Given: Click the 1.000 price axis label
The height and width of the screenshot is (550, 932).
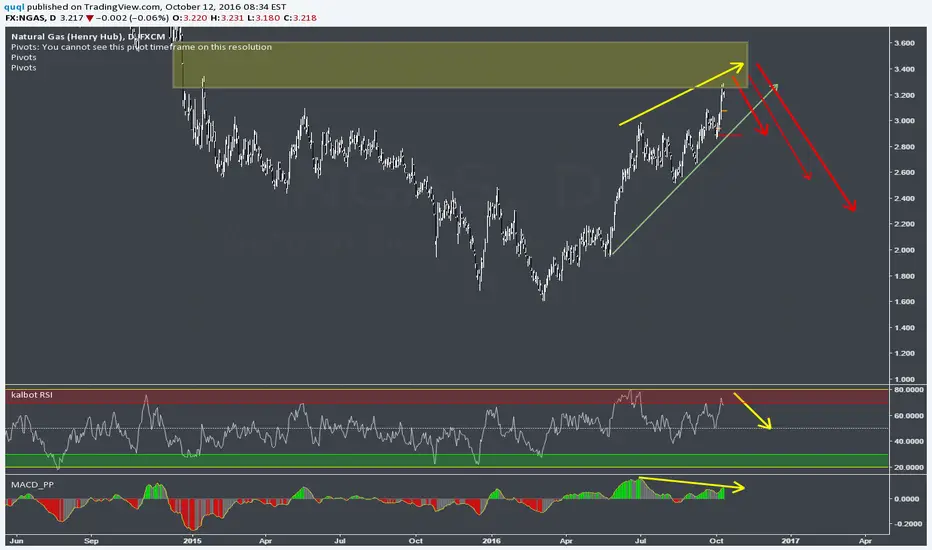Looking at the screenshot, I should click(904, 379).
